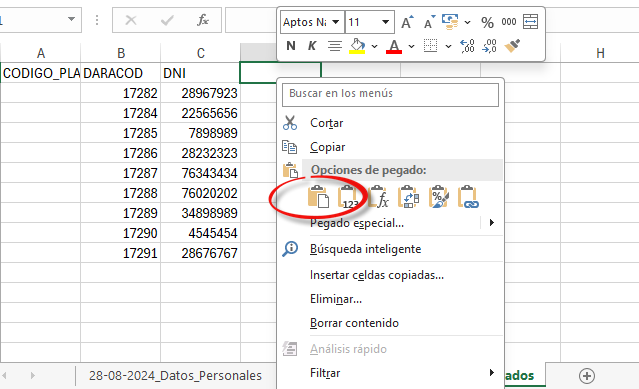
Task: Click cell with value 4545454
Action: coord(201,233)
